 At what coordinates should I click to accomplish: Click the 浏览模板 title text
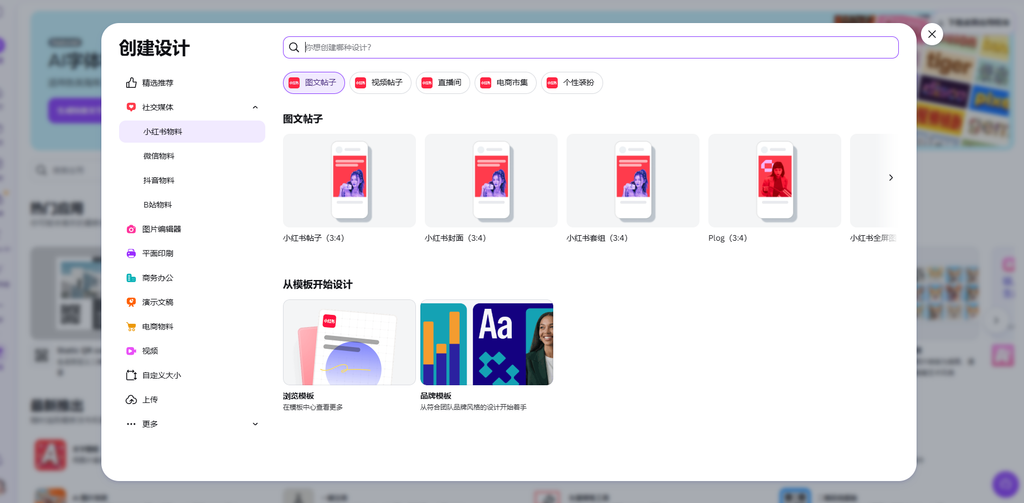coord(298,396)
